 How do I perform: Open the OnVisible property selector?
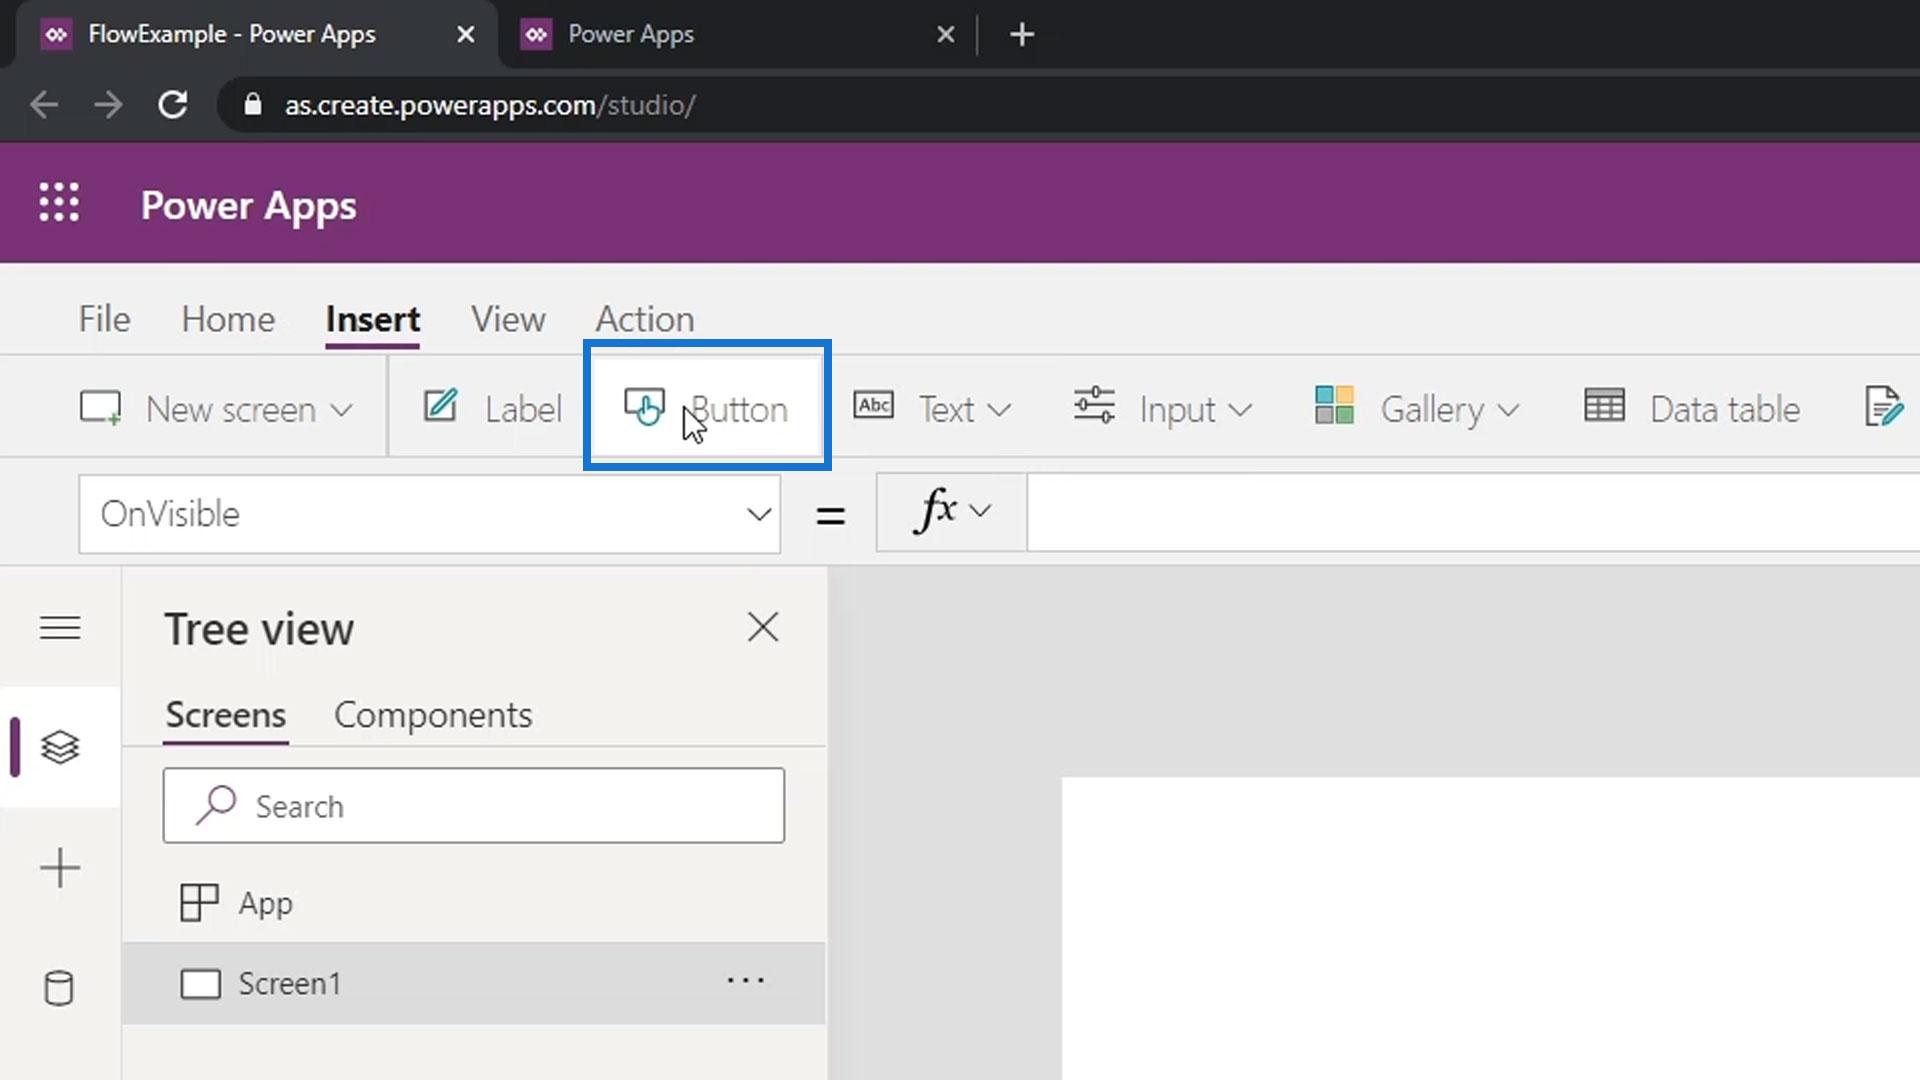click(x=429, y=514)
